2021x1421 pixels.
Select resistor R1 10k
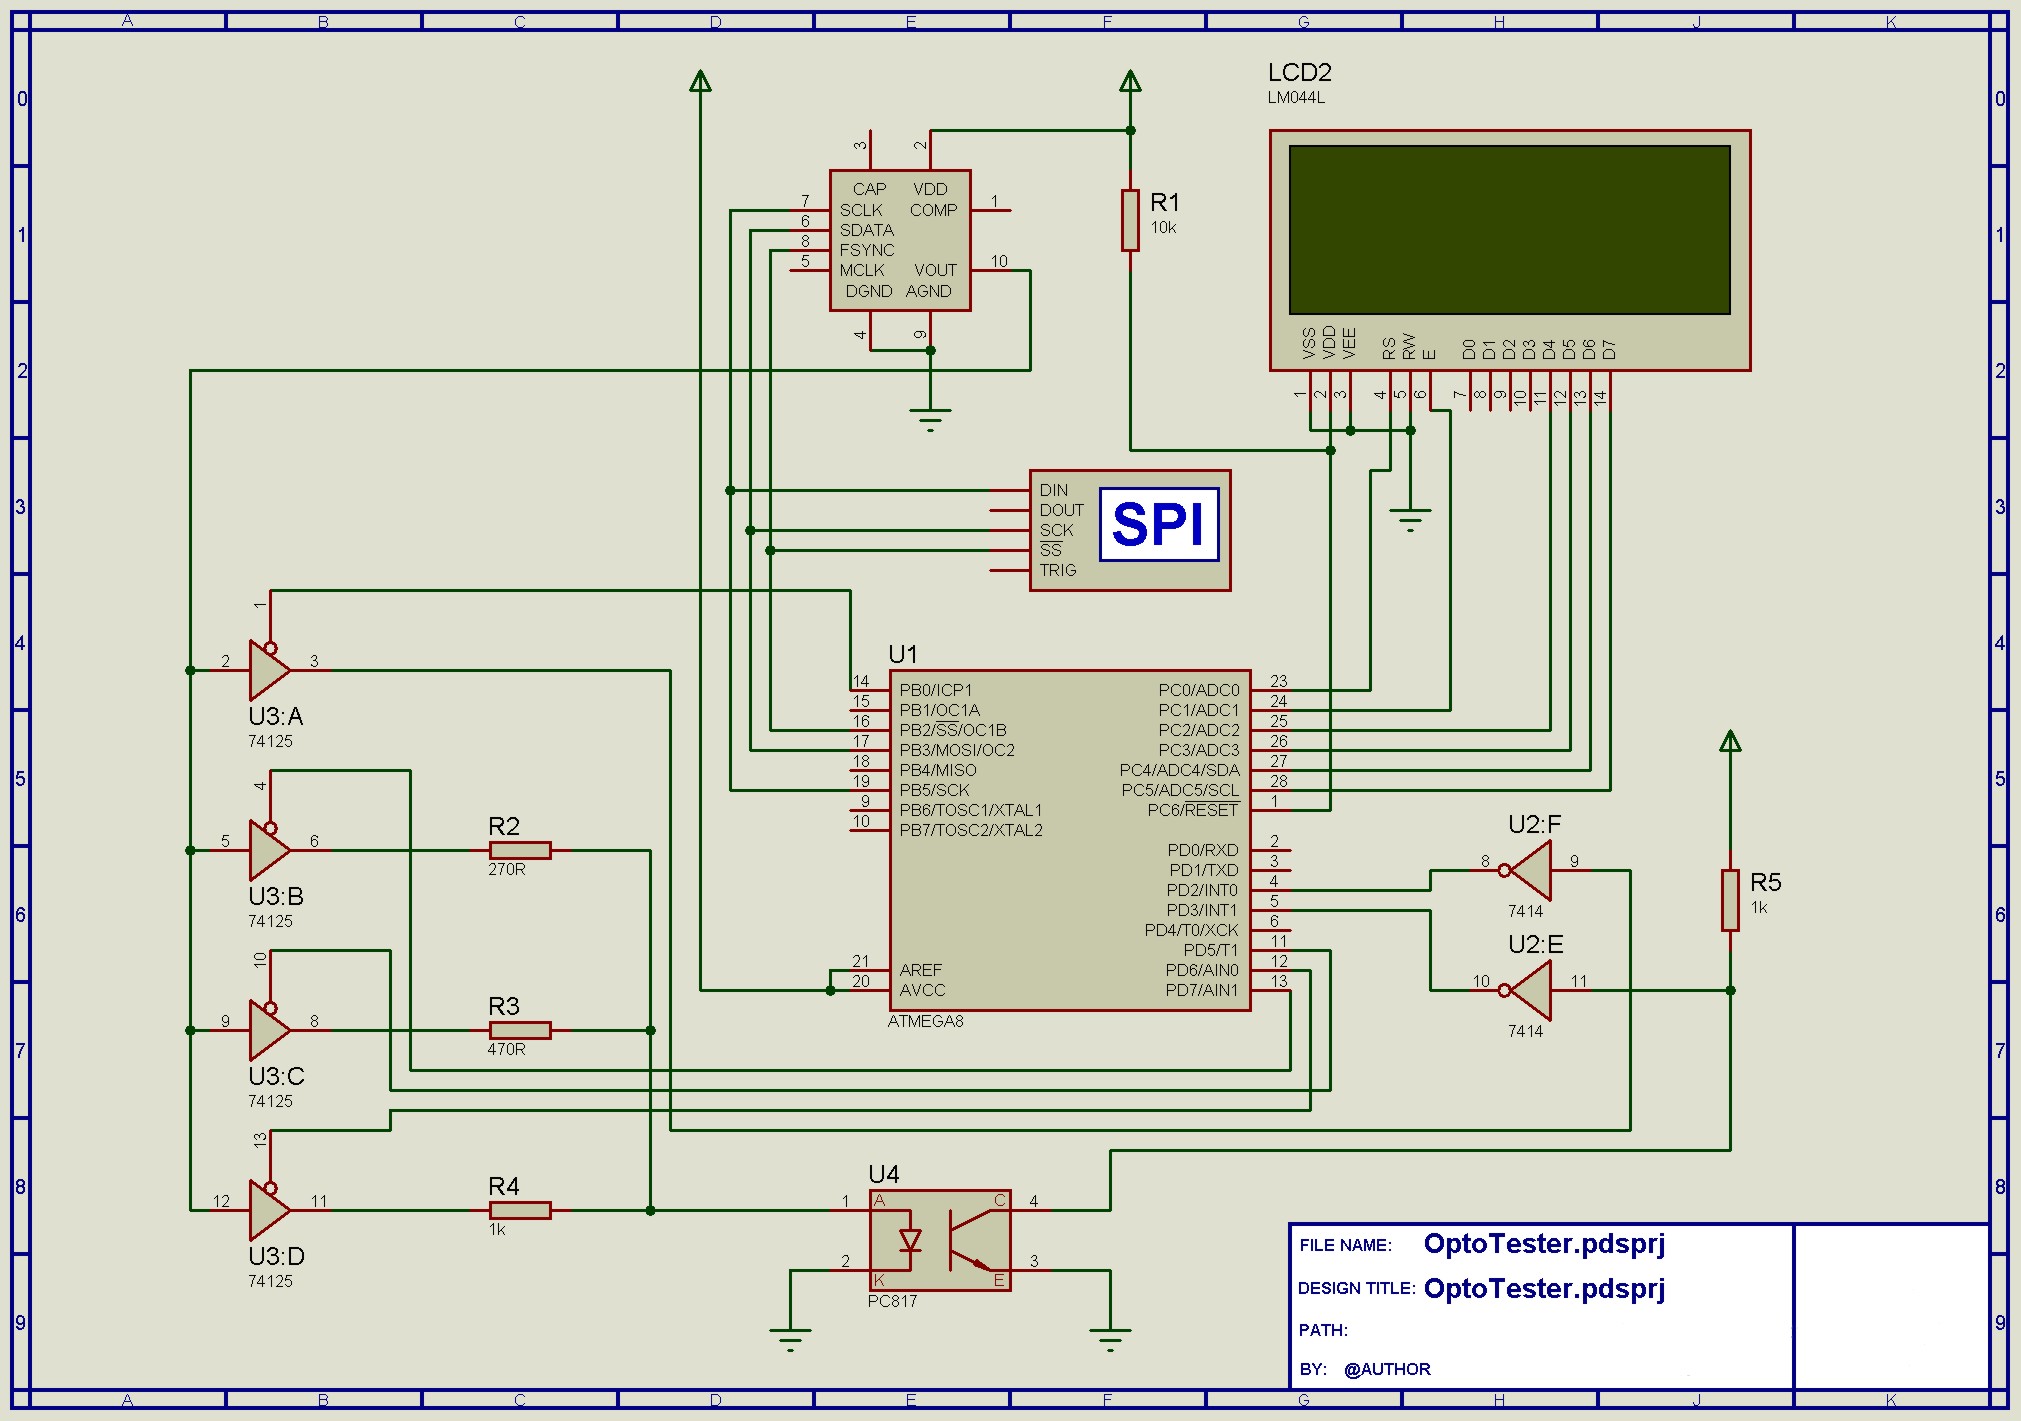point(1130,220)
